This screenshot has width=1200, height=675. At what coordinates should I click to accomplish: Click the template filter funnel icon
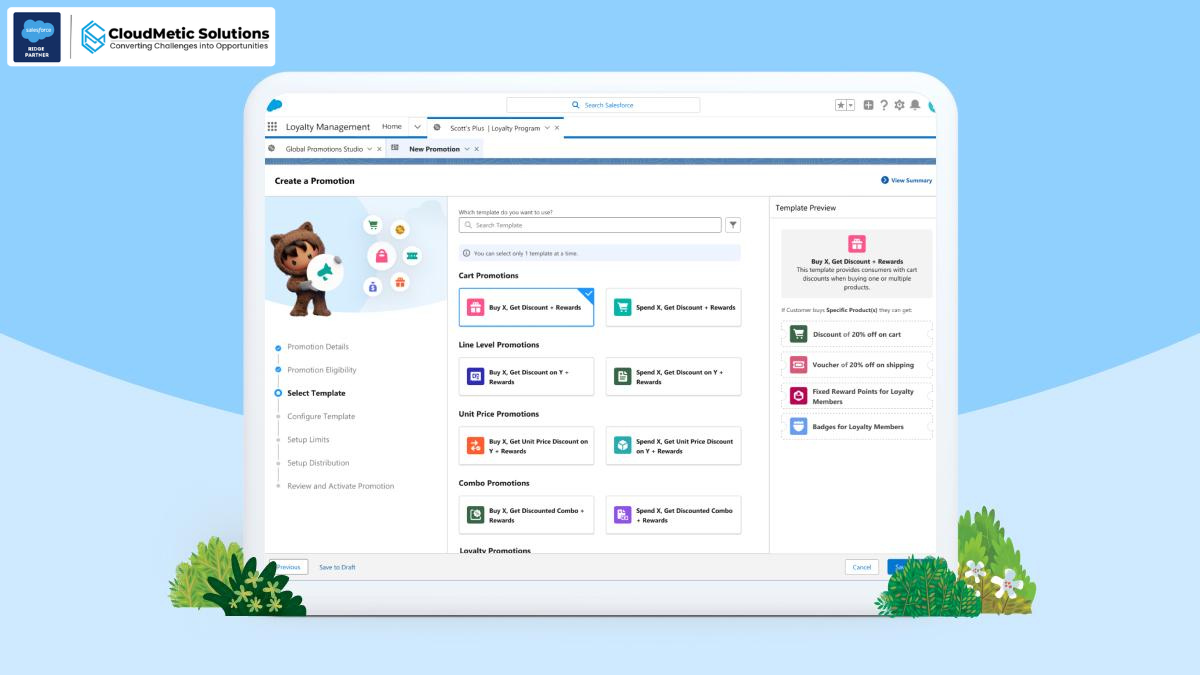(x=733, y=225)
